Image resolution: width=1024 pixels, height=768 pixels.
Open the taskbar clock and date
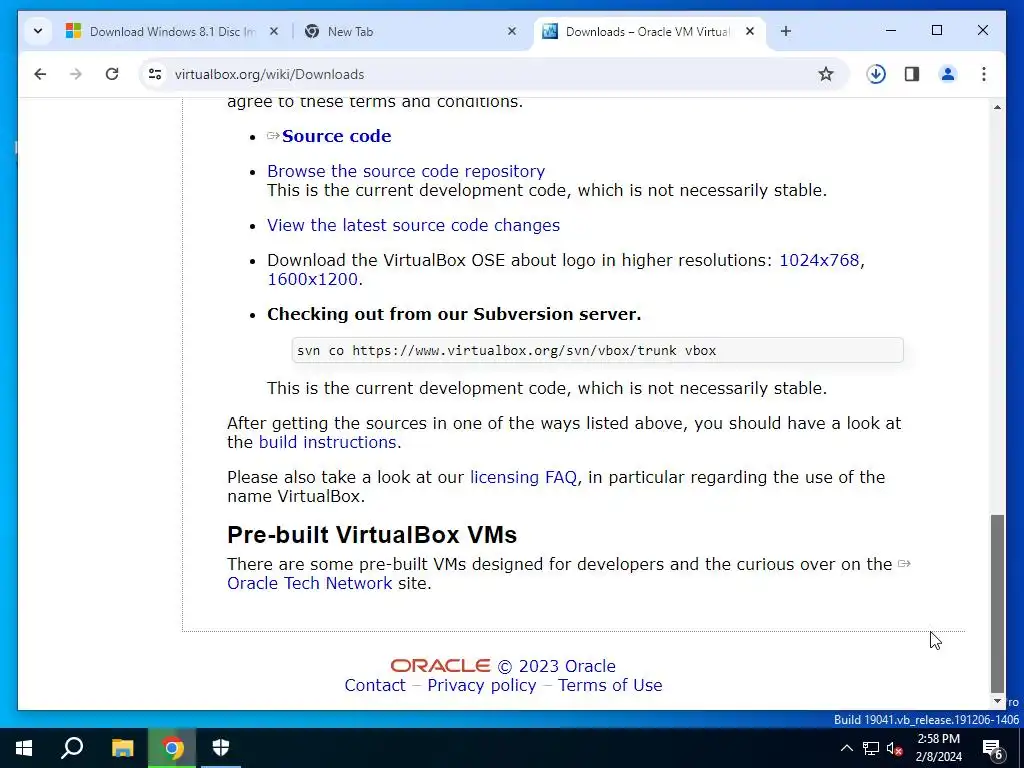[x=938, y=748]
